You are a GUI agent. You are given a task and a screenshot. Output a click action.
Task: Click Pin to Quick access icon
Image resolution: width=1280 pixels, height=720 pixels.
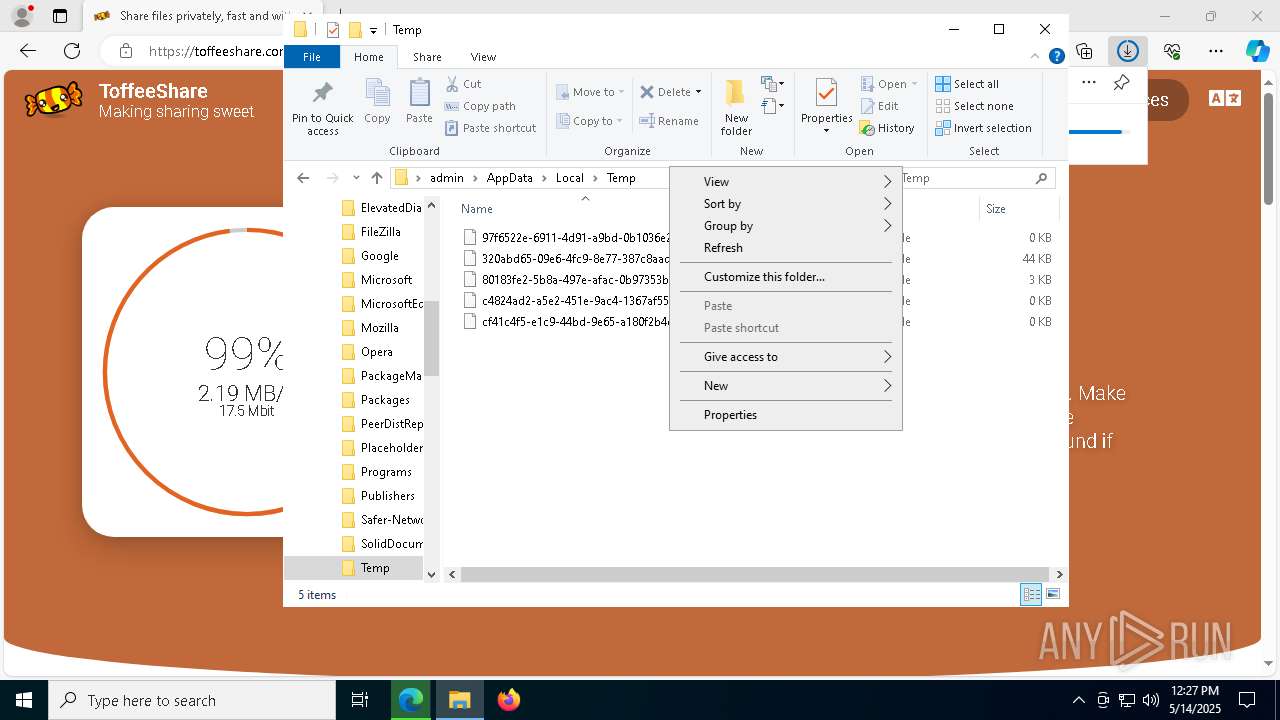click(322, 93)
